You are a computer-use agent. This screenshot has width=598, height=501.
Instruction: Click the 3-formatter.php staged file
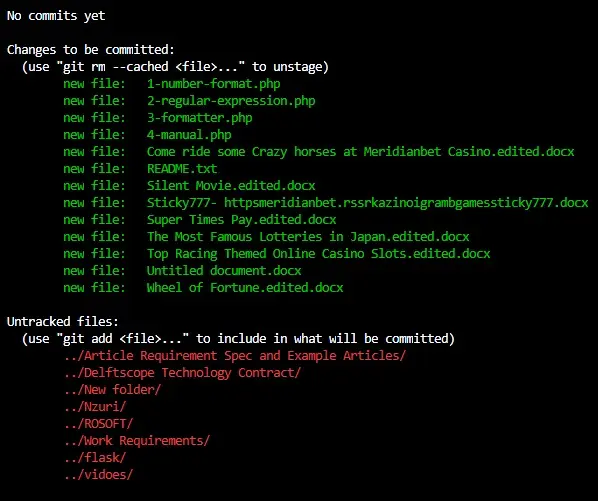(x=199, y=117)
